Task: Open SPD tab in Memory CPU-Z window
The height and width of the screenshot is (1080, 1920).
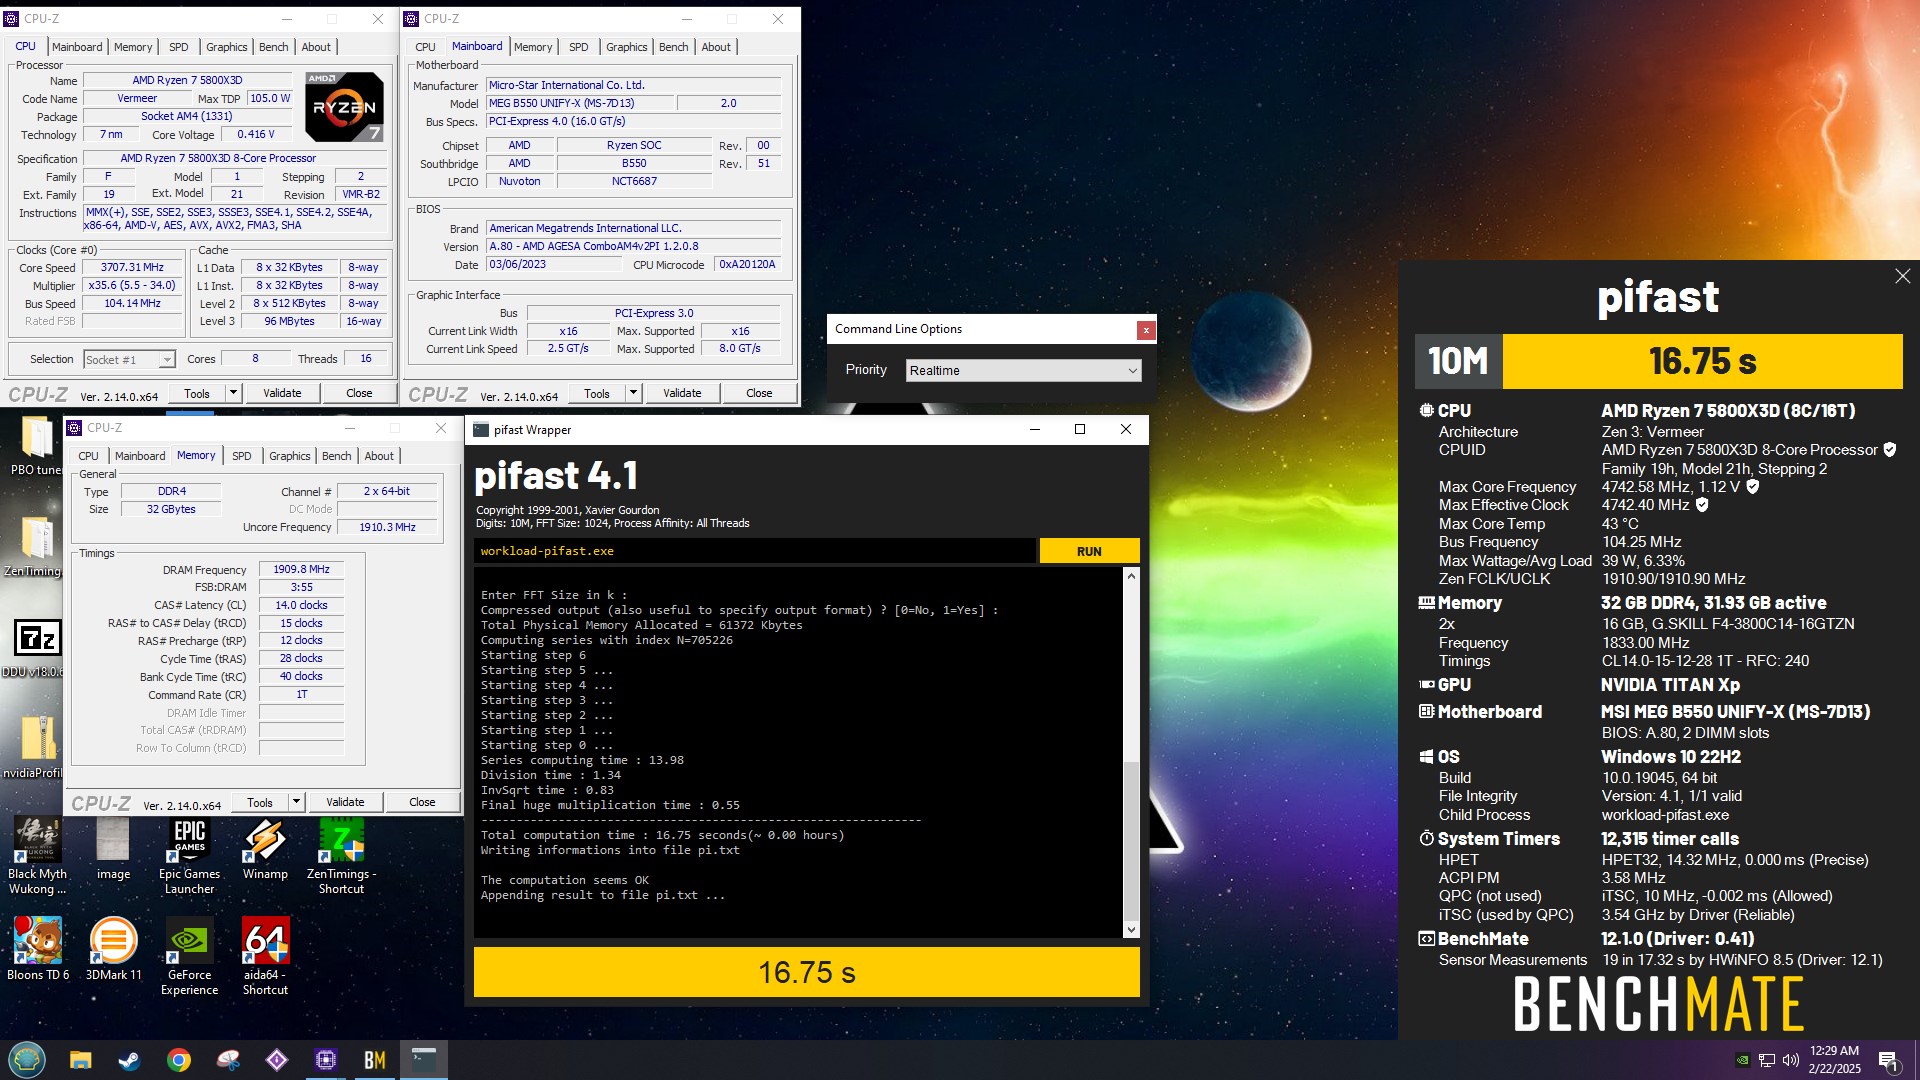Action: coord(242,456)
